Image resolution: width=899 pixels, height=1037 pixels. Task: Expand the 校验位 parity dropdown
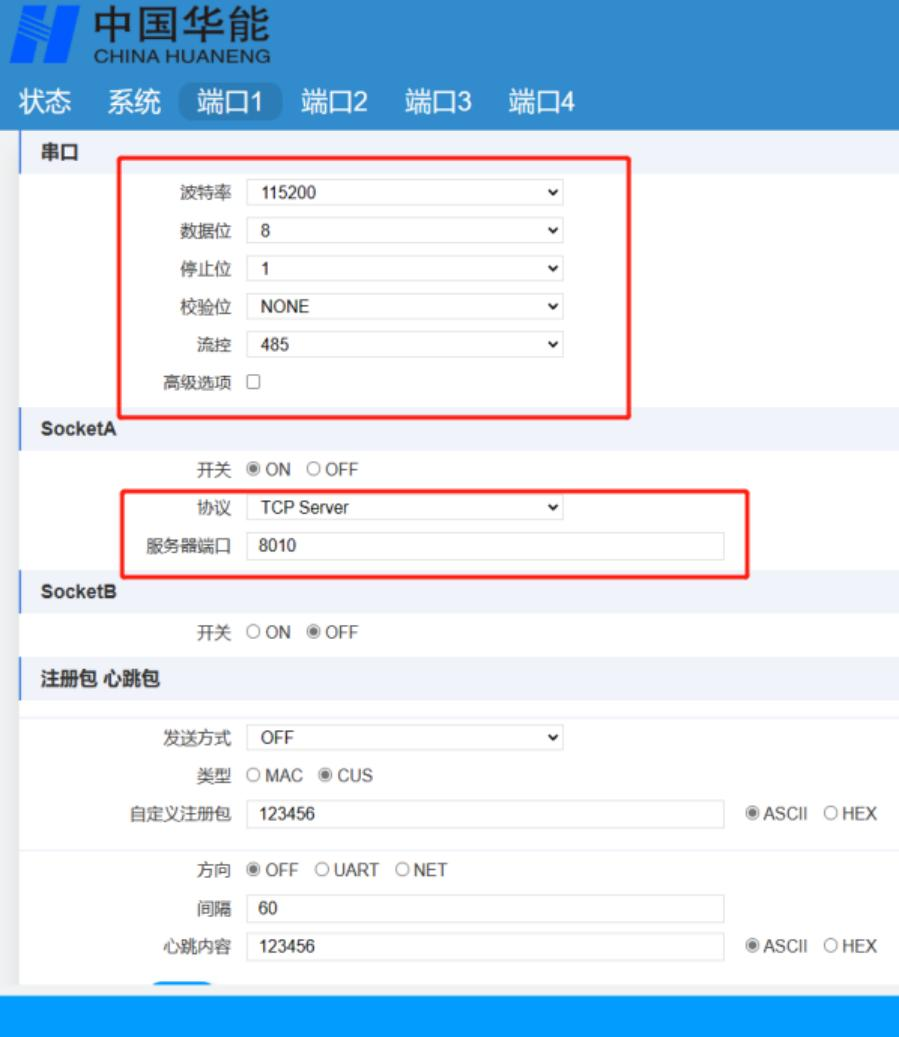404,307
